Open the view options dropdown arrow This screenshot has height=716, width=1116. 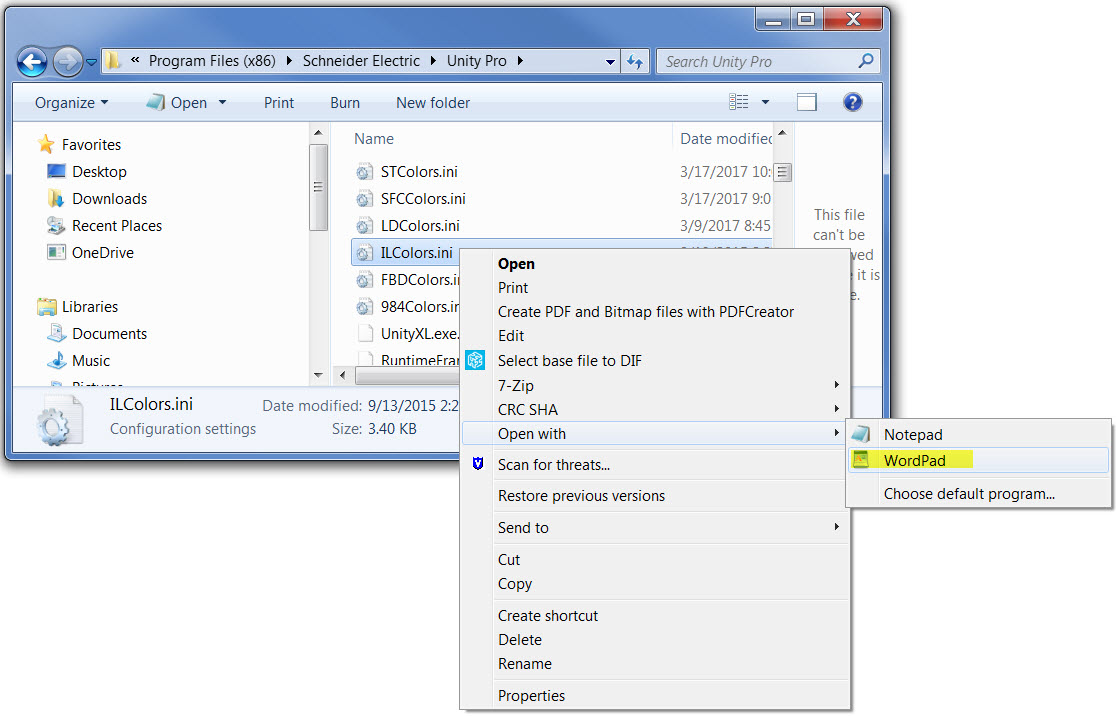765,102
